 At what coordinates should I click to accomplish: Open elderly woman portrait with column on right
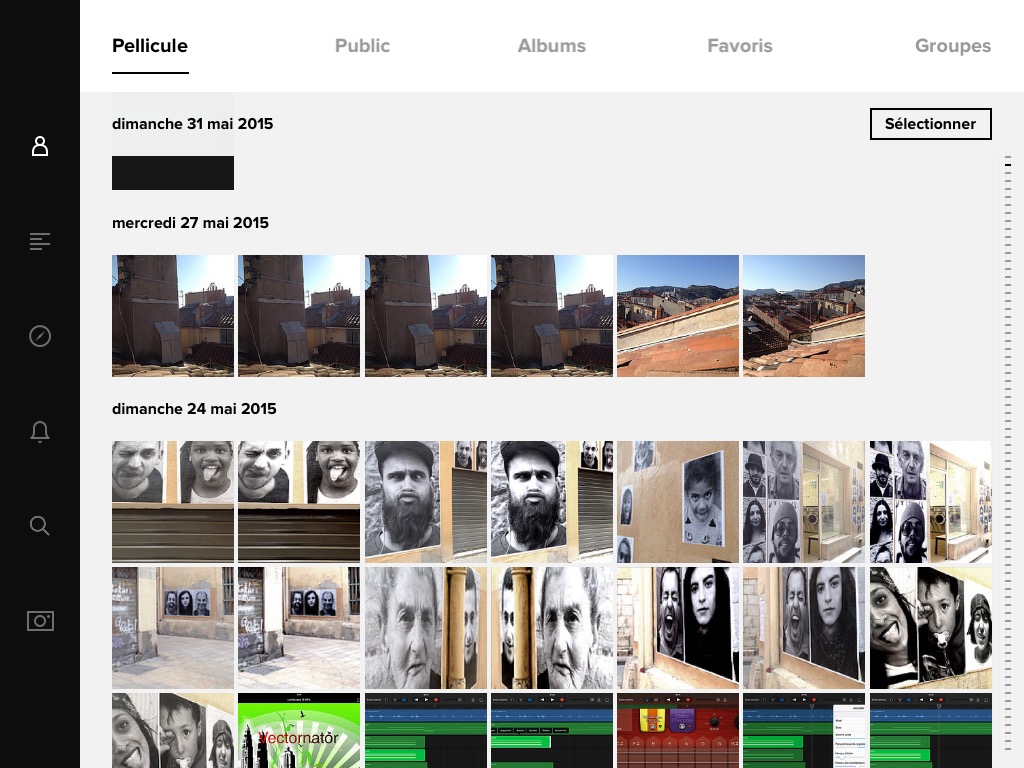tap(426, 628)
